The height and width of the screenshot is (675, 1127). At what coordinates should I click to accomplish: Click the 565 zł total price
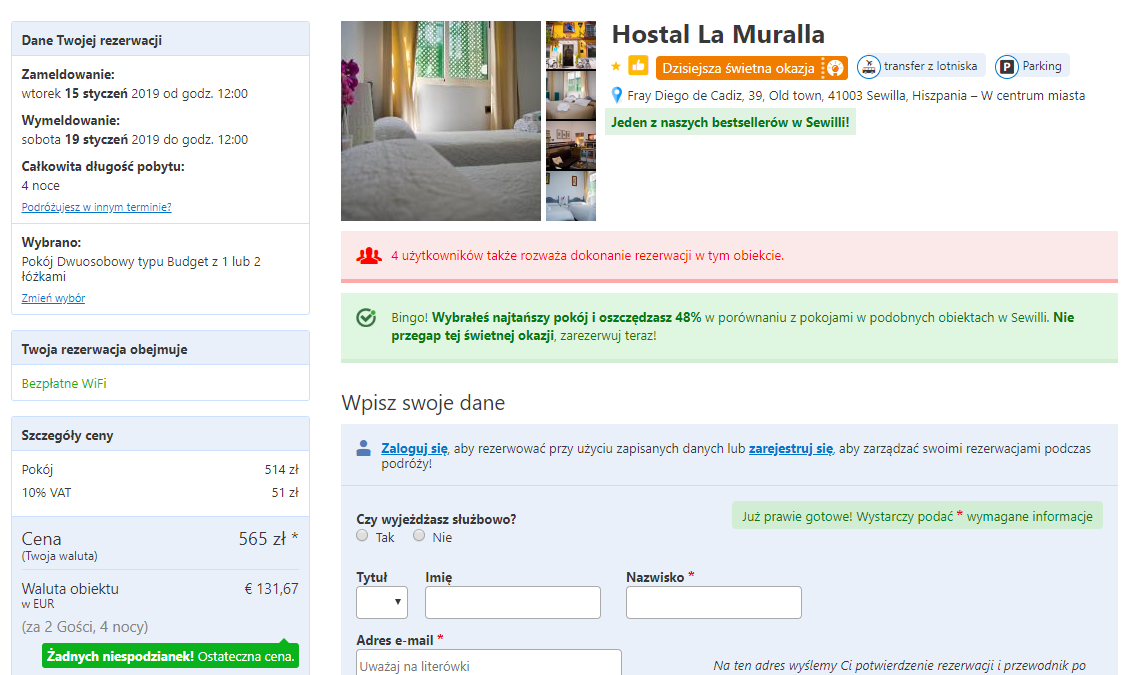coord(268,539)
